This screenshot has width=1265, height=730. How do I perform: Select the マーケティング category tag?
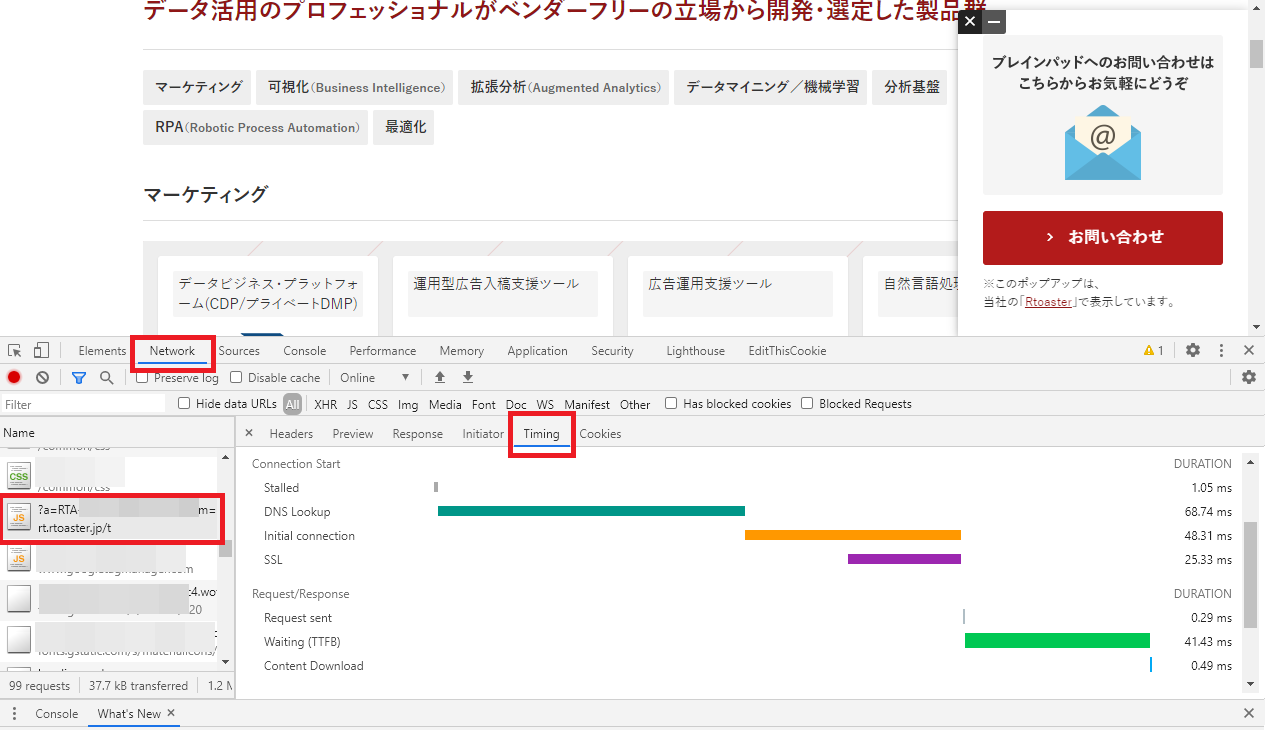pyautogui.click(x=198, y=87)
